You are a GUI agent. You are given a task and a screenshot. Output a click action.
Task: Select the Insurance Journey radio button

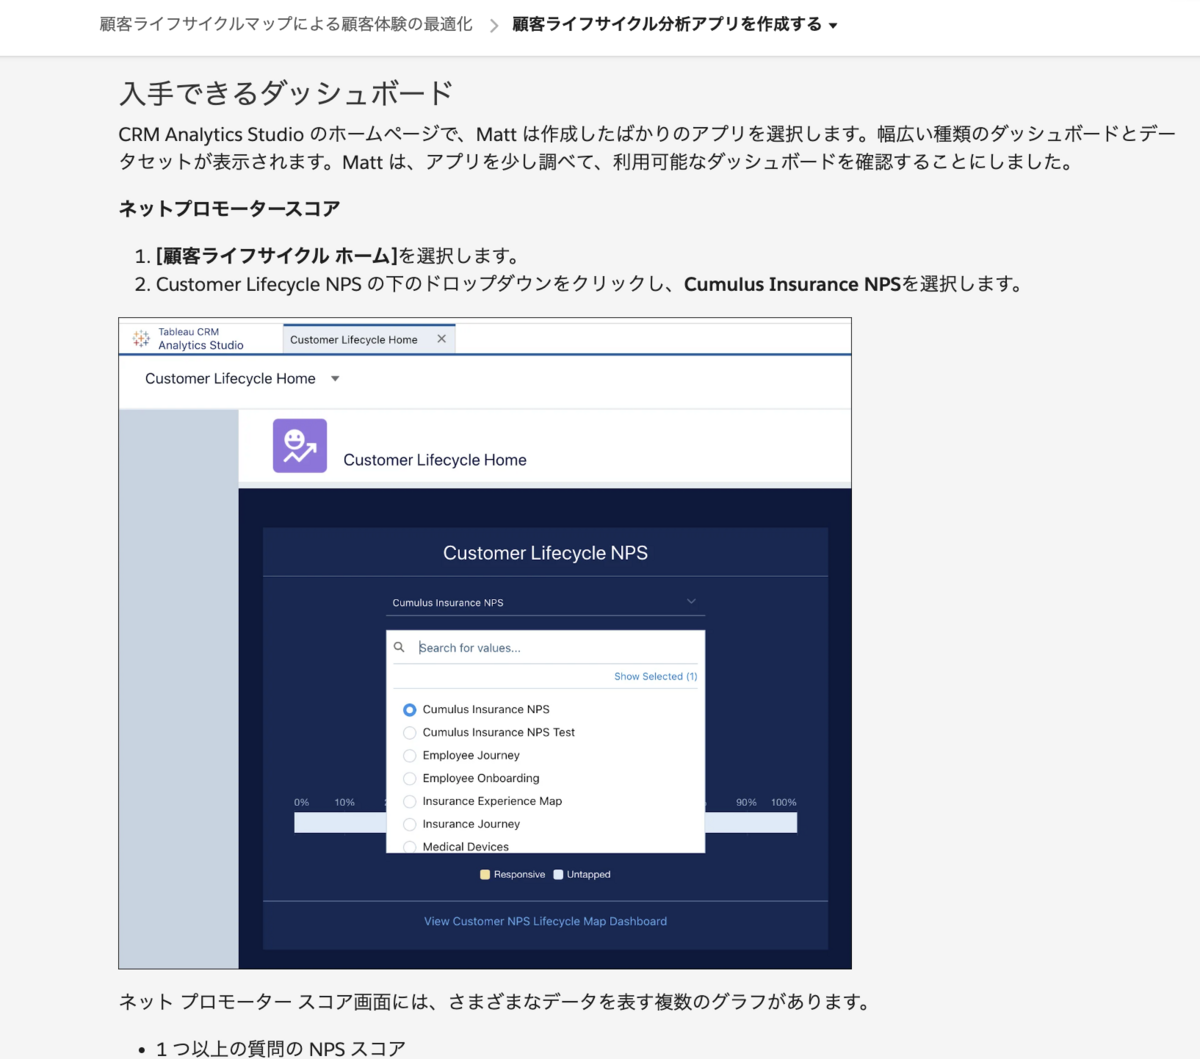(409, 824)
